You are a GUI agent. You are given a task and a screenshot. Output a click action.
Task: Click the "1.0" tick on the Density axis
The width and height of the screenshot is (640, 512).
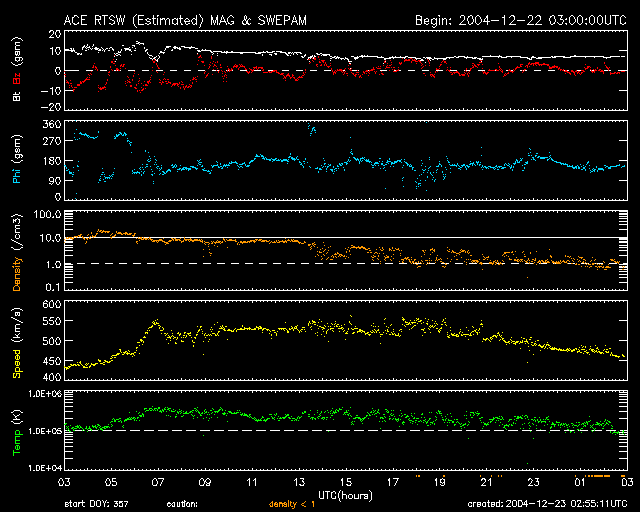tap(53, 264)
